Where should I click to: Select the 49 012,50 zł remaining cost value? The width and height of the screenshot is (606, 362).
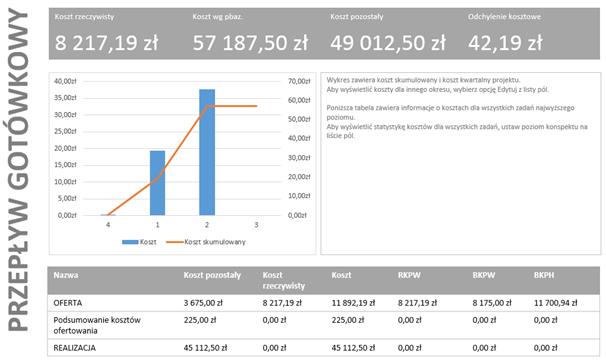(x=388, y=43)
